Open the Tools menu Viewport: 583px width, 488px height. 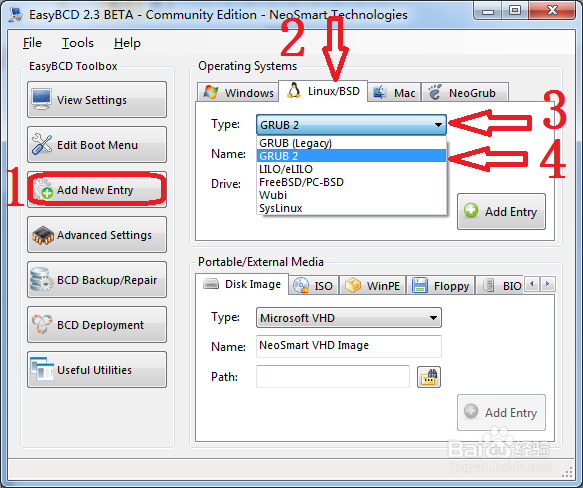pyautogui.click(x=78, y=43)
